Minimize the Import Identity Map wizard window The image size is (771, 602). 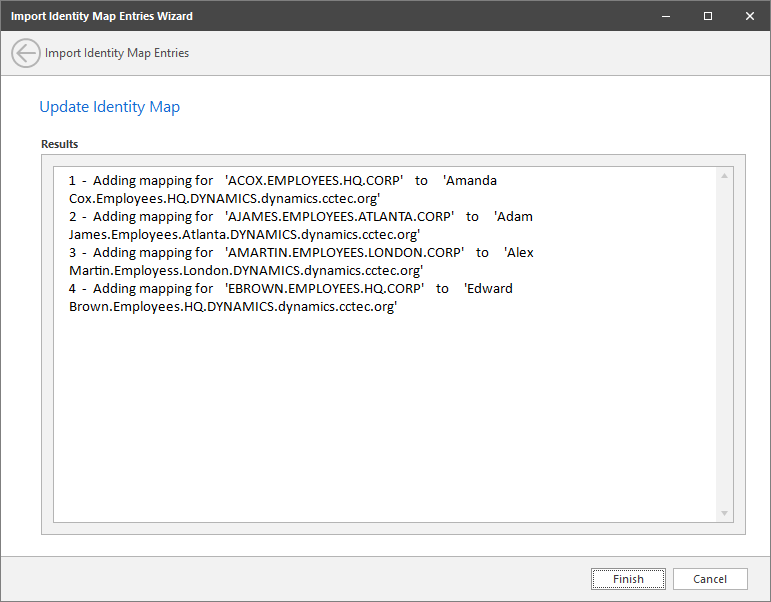pos(666,16)
